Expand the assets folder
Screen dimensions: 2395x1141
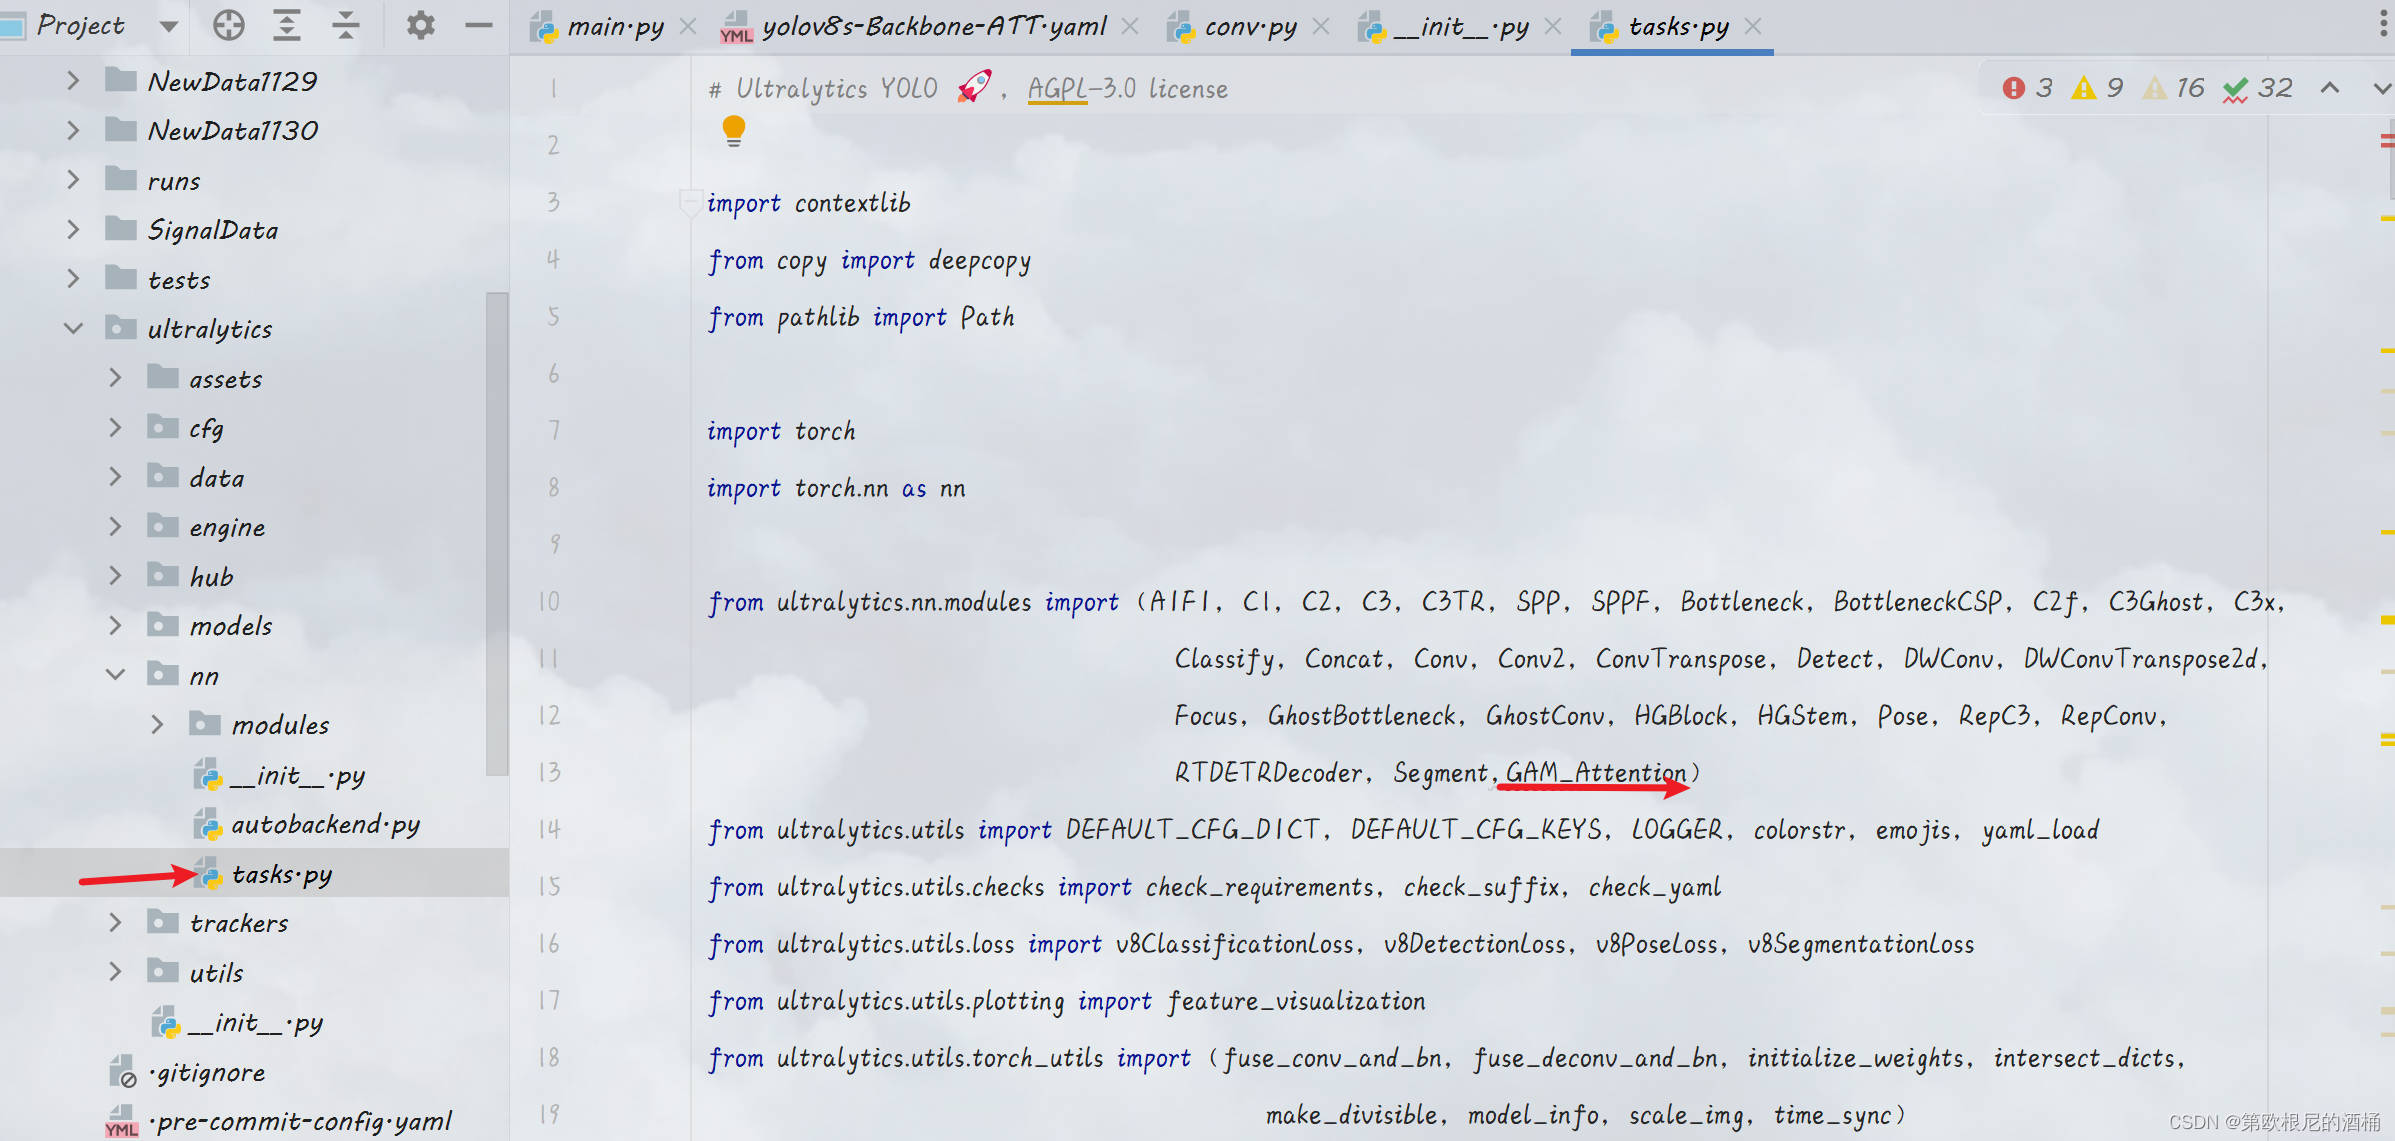[x=115, y=378]
